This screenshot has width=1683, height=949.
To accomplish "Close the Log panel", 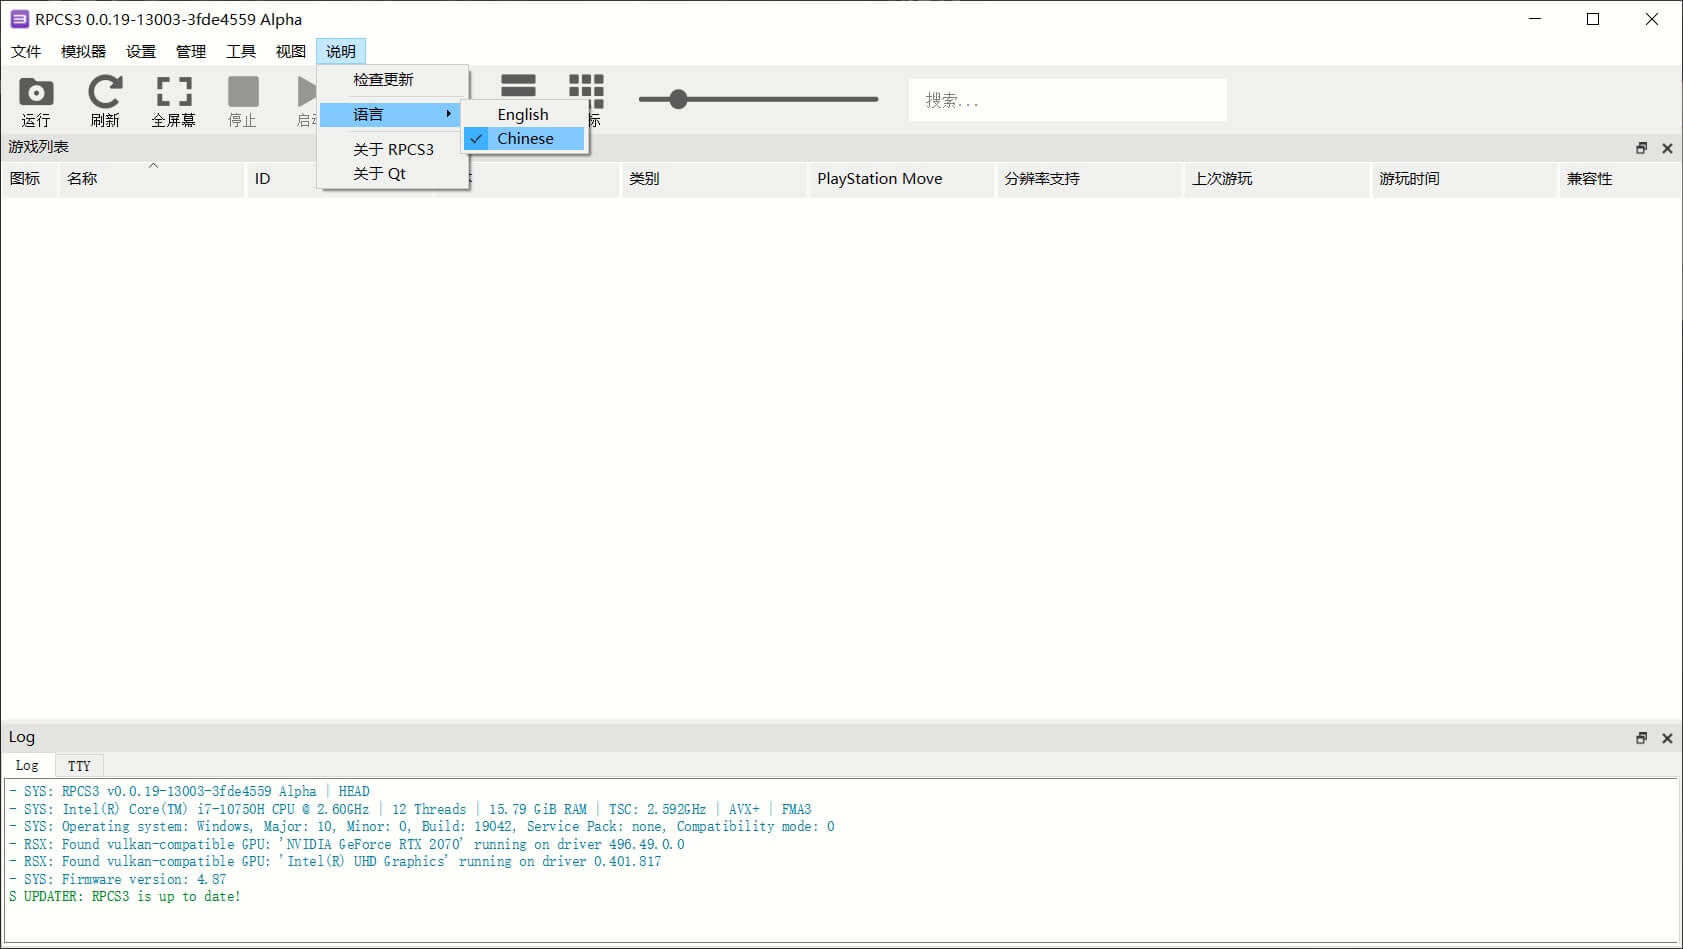I will [x=1667, y=738].
